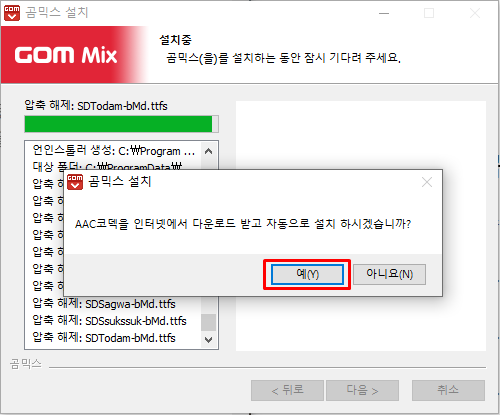Minimize the 곰믹스 설치 installer window

(384, 14)
